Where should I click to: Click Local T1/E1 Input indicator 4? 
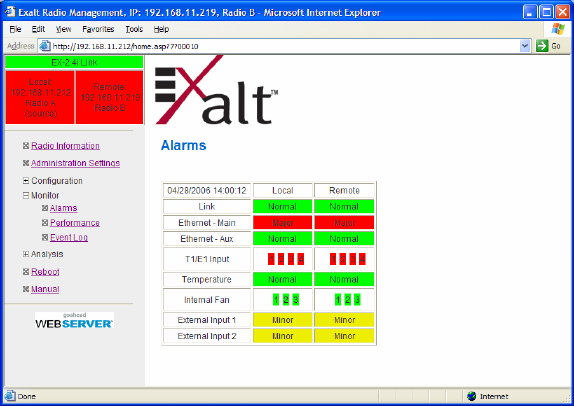[x=301, y=259]
